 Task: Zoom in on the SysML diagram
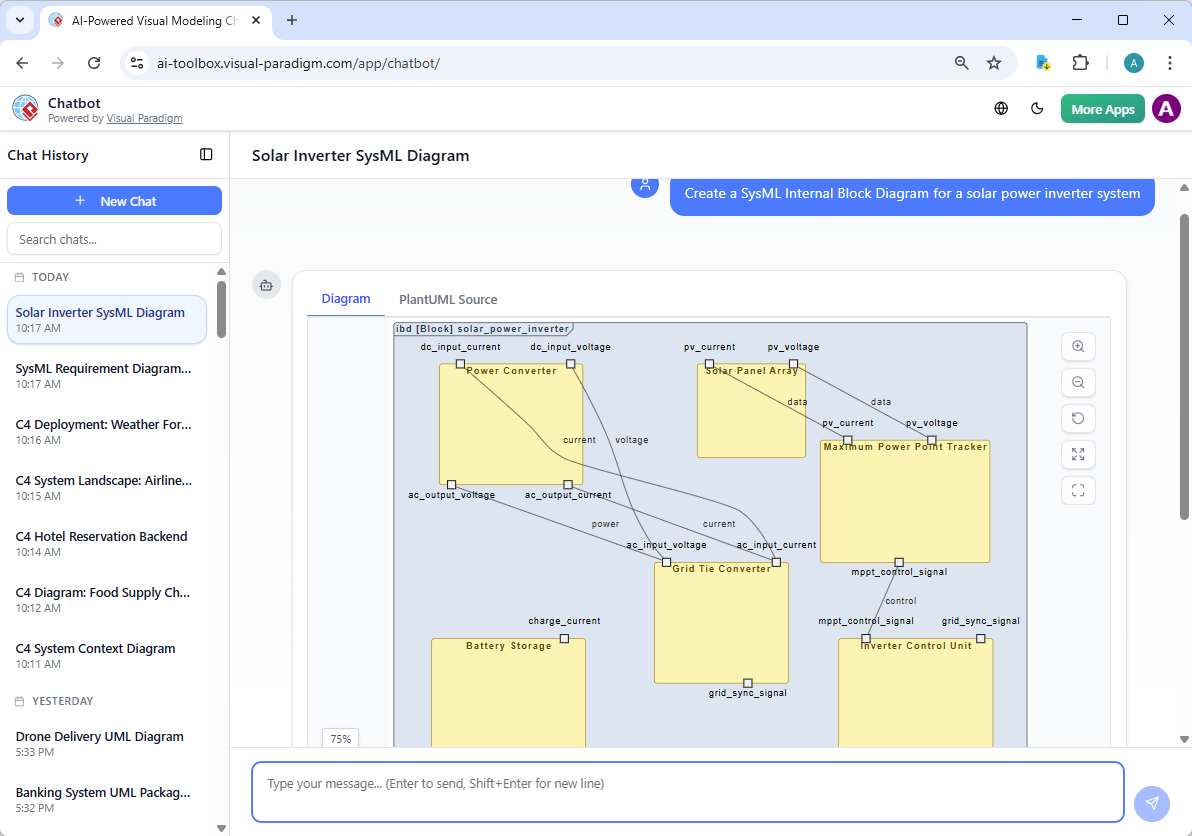(1078, 346)
